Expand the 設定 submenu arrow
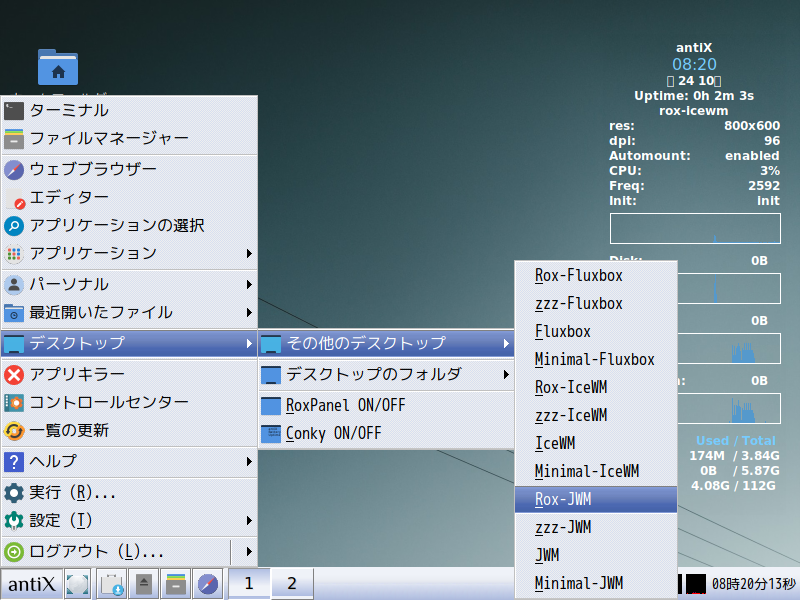800x600 pixels. [x=249, y=521]
